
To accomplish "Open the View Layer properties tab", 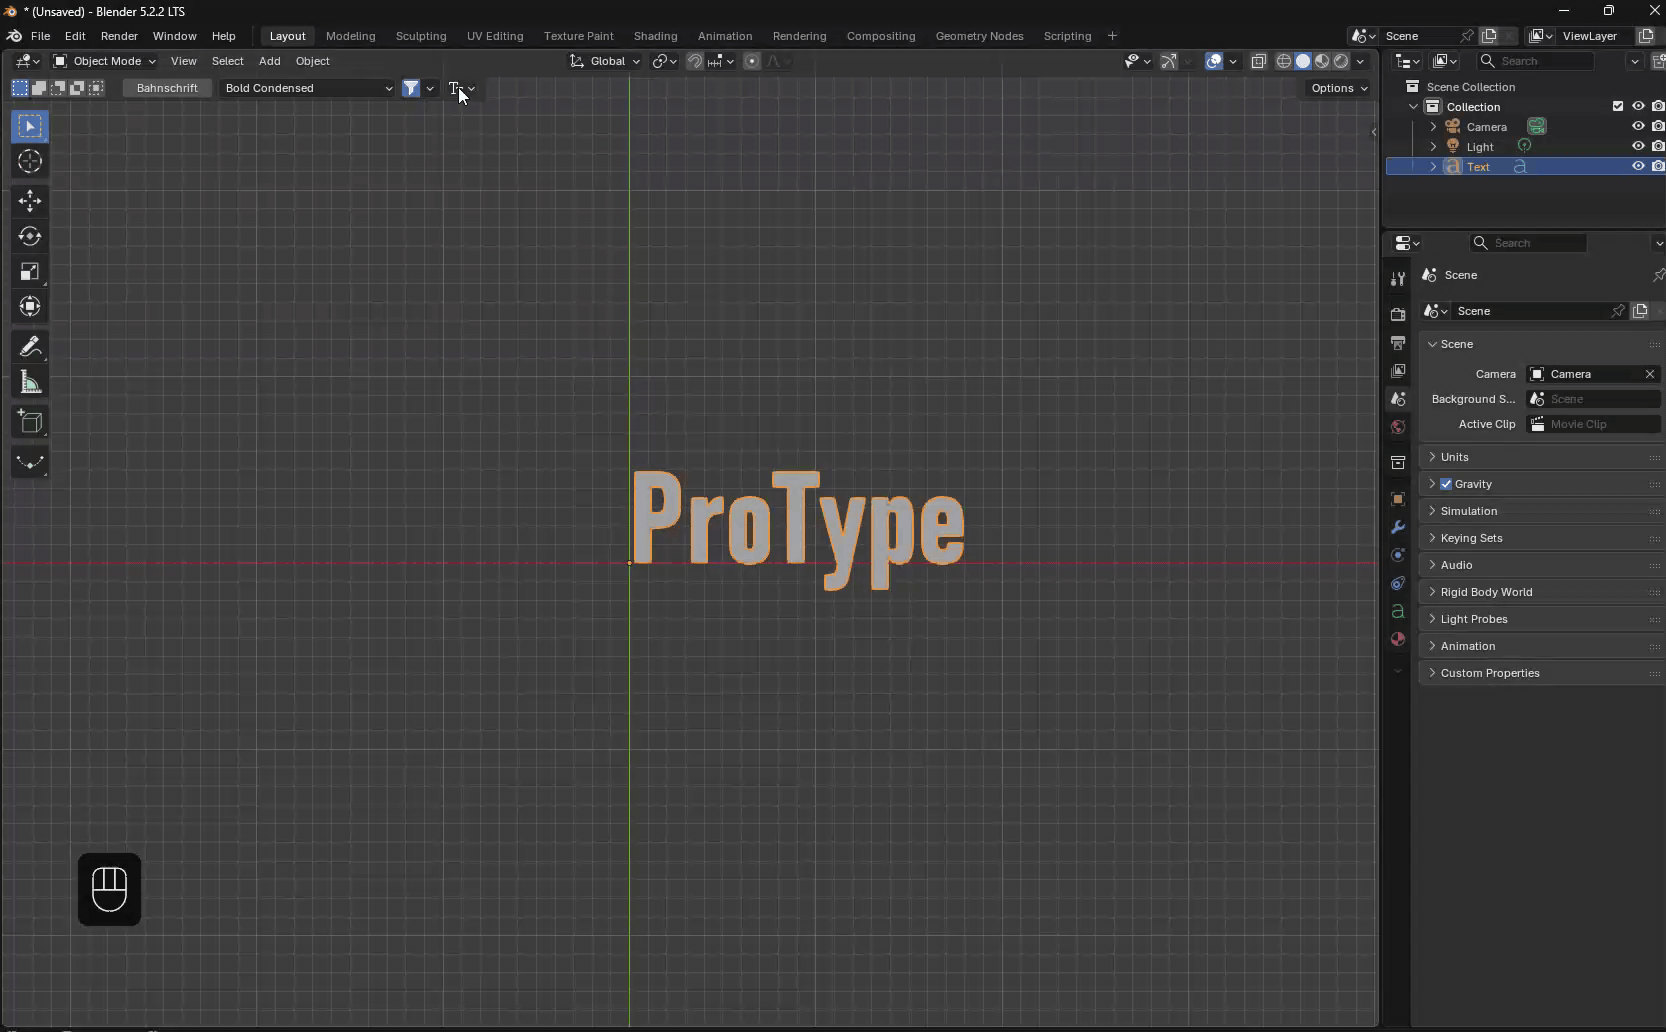I will click(1398, 371).
